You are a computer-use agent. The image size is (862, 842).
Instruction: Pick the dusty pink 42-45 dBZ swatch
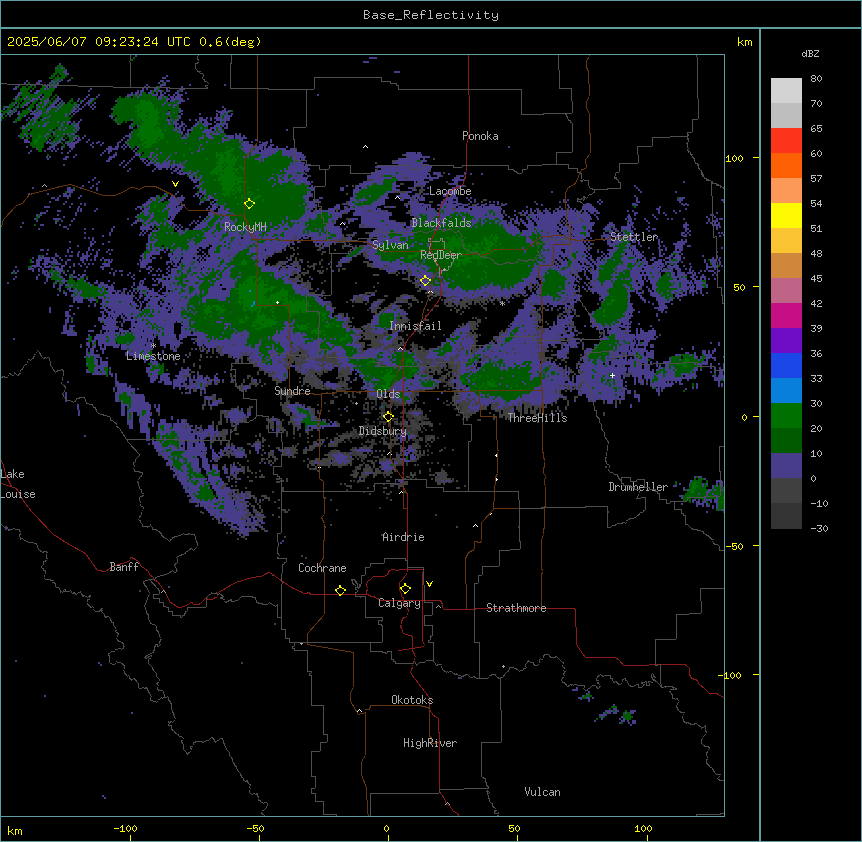tap(786, 291)
